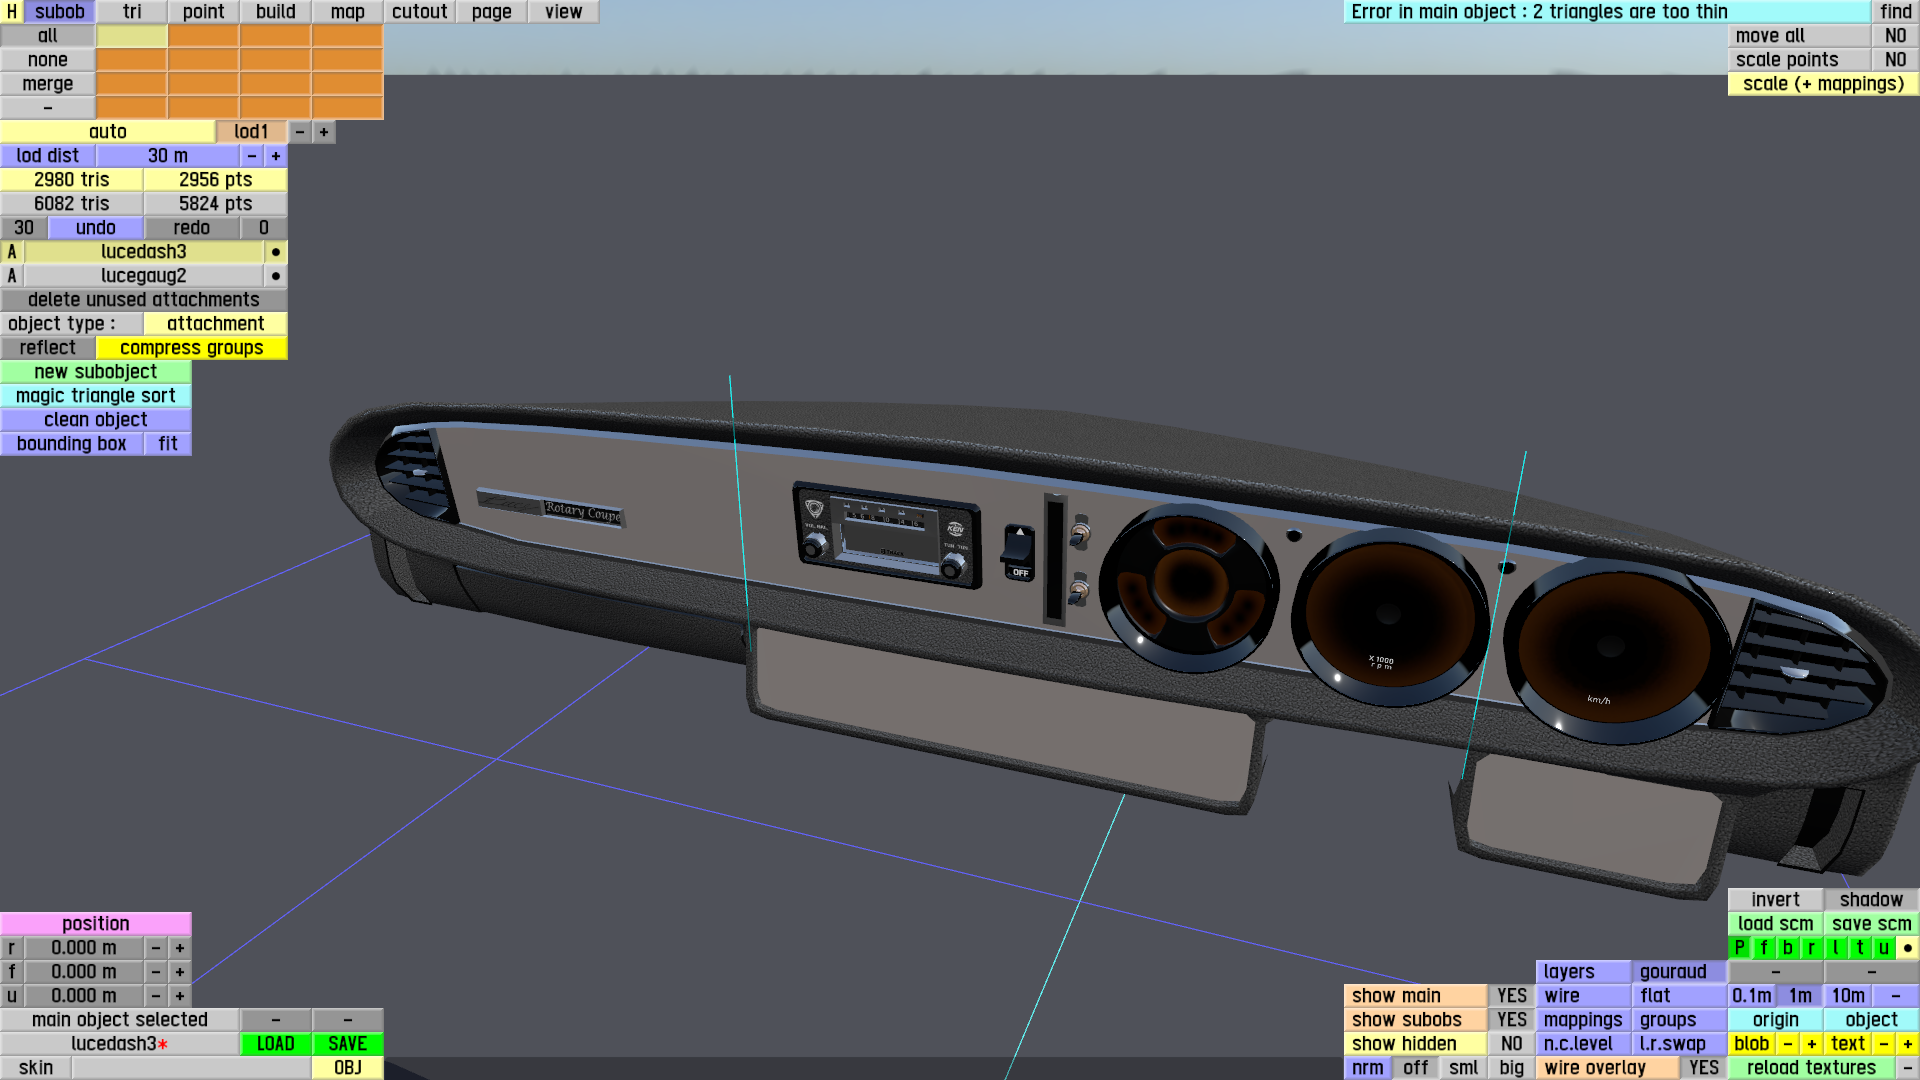Viewport: 1920px width, 1080px height.
Task: Click the blob plus button
Action: pos(1811,1044)
